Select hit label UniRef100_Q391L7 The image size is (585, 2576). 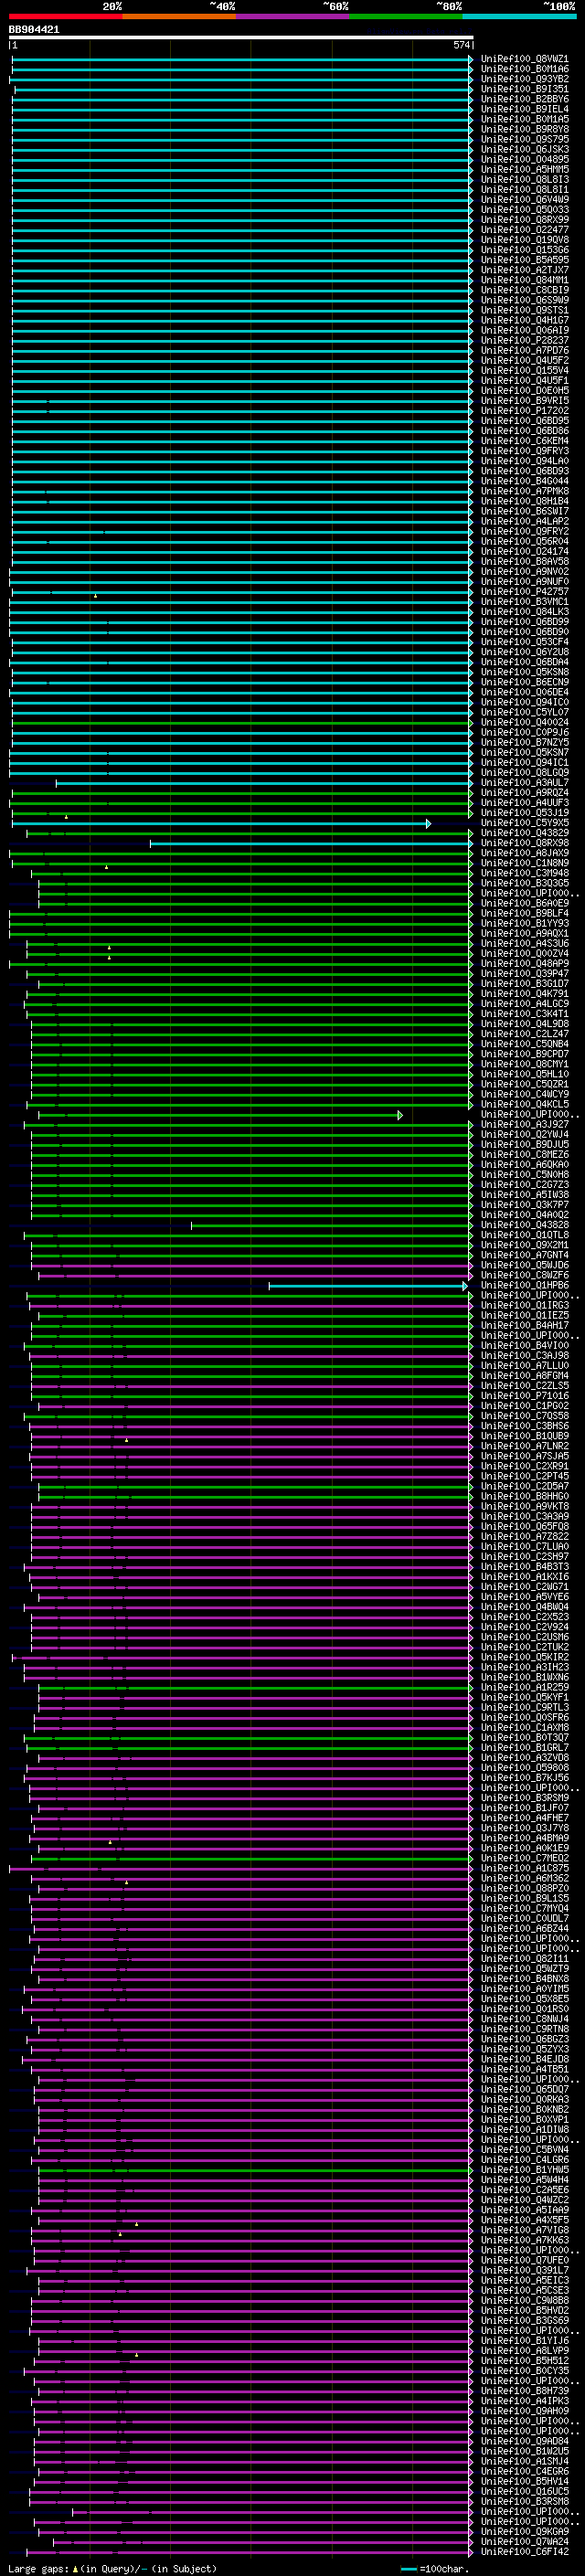pyautogui.click(x=525, y=2270)
